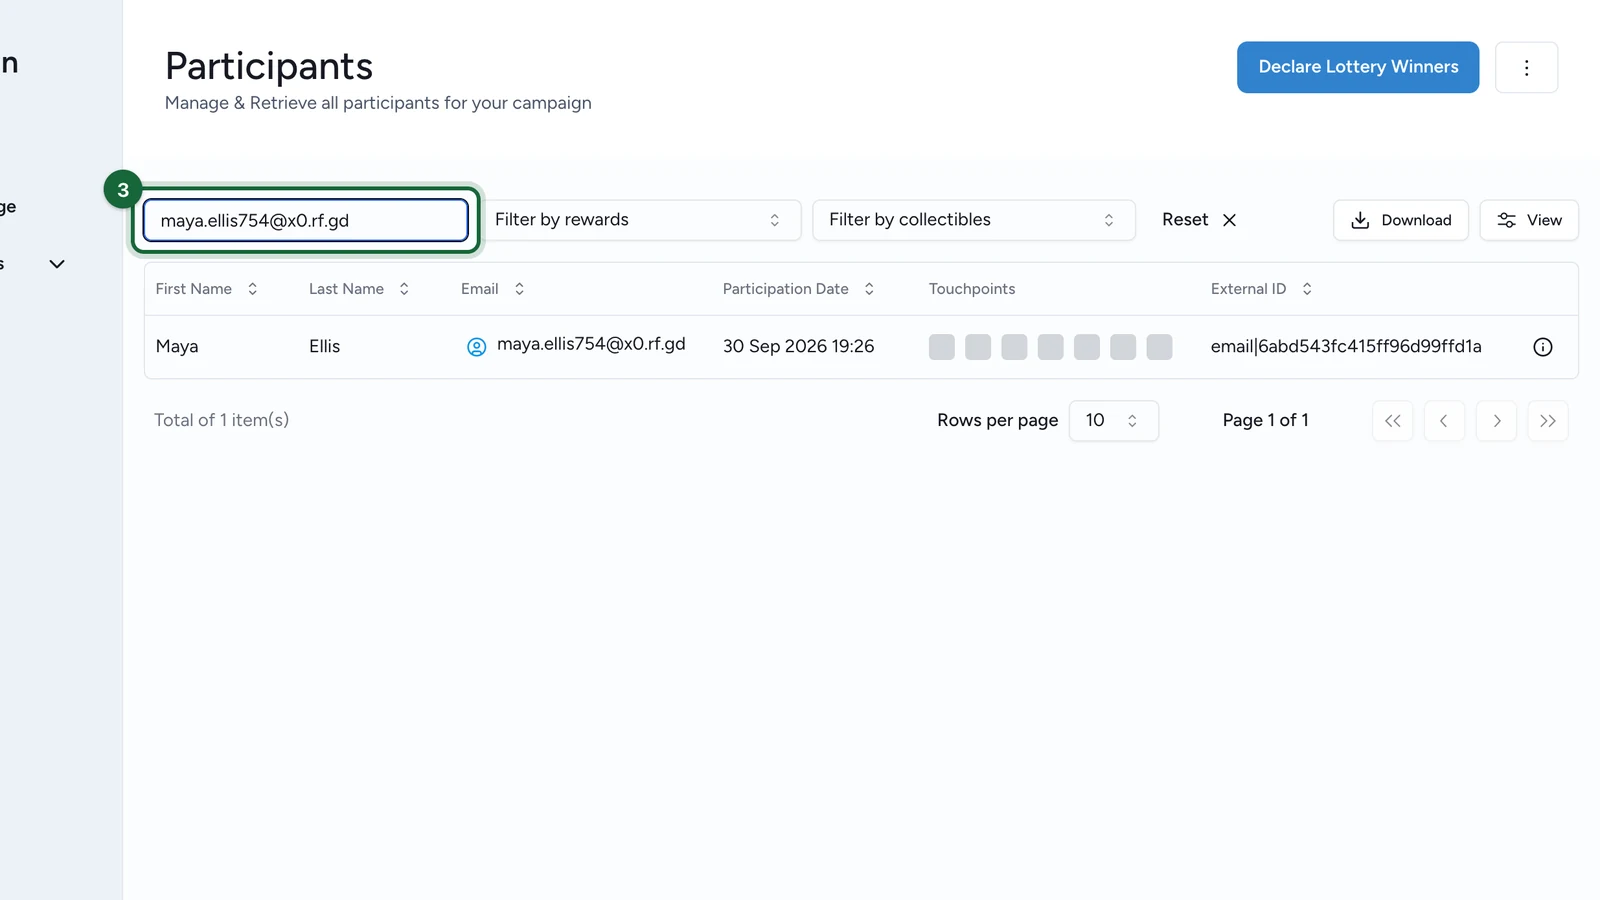Expand the sidebar chevron arrow
Viewport: 1600px width, 900px height.
[57, 264]
